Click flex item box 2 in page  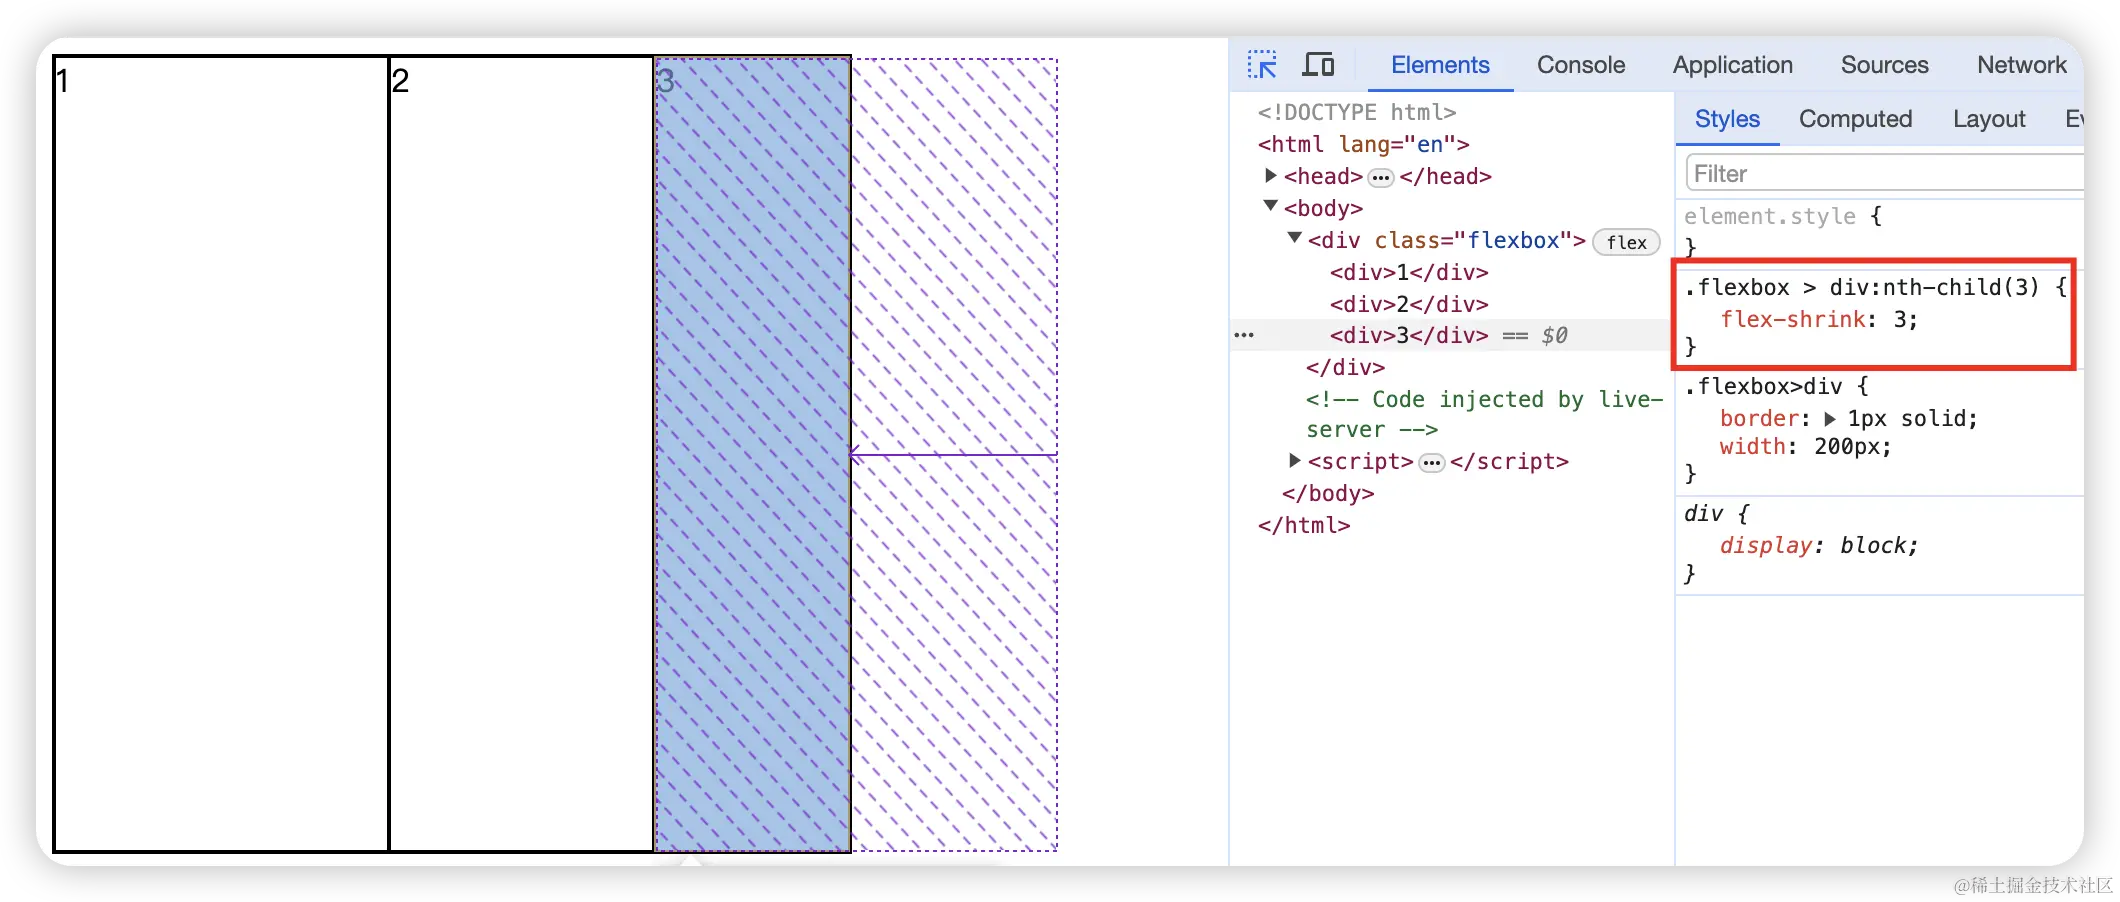click(x=521, y=454)
